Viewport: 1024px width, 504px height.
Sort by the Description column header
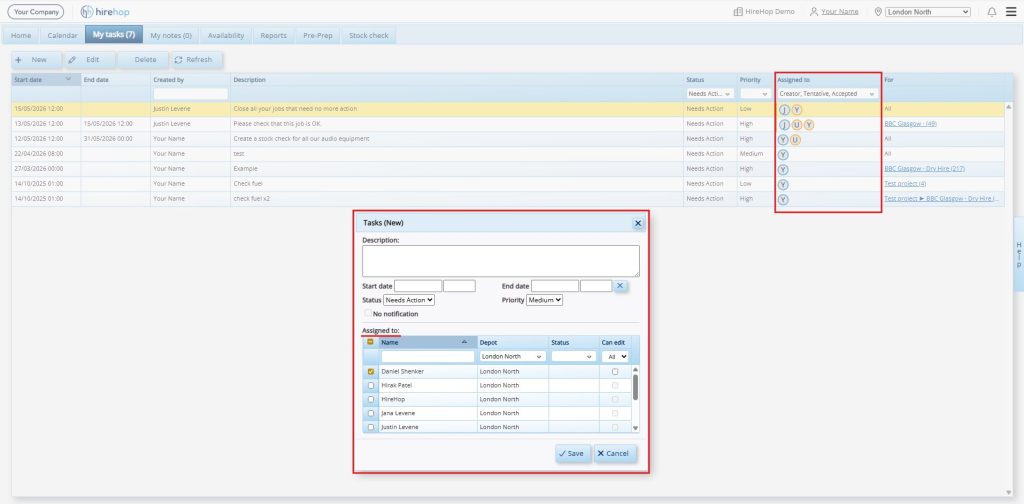tap(457, 80)
